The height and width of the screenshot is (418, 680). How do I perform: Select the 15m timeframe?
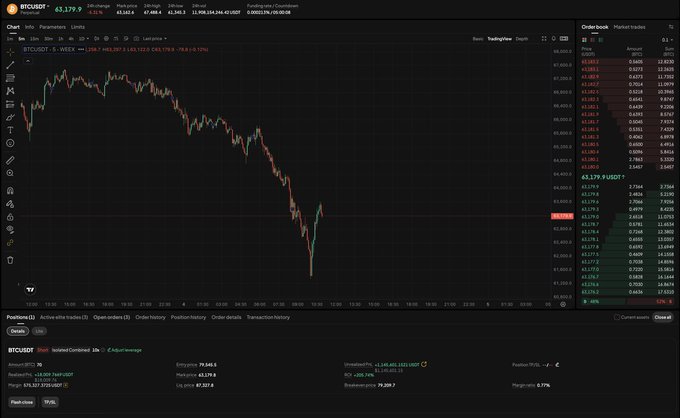[34, 39]
